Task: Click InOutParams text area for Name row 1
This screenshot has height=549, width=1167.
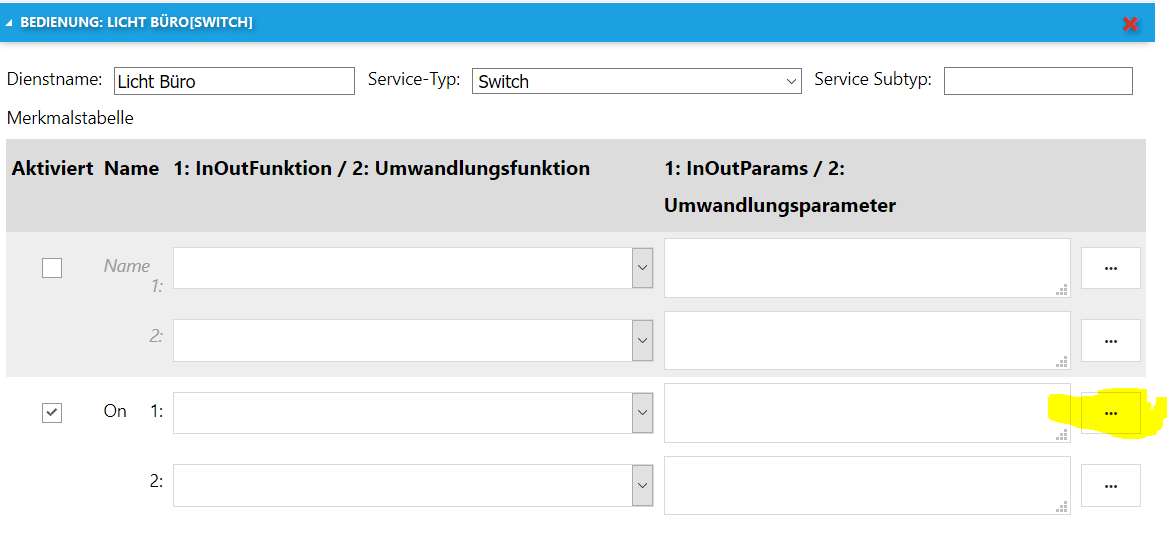Action: tap(866, 268)
